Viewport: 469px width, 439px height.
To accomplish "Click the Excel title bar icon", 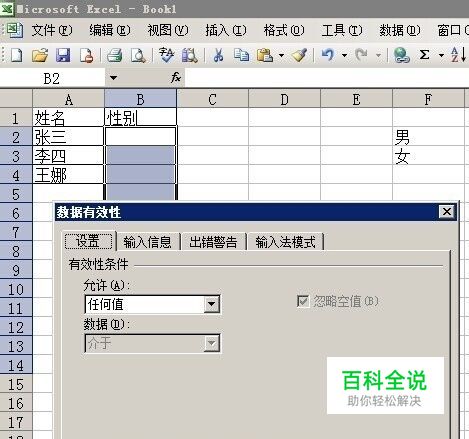I will pos(6,8).
